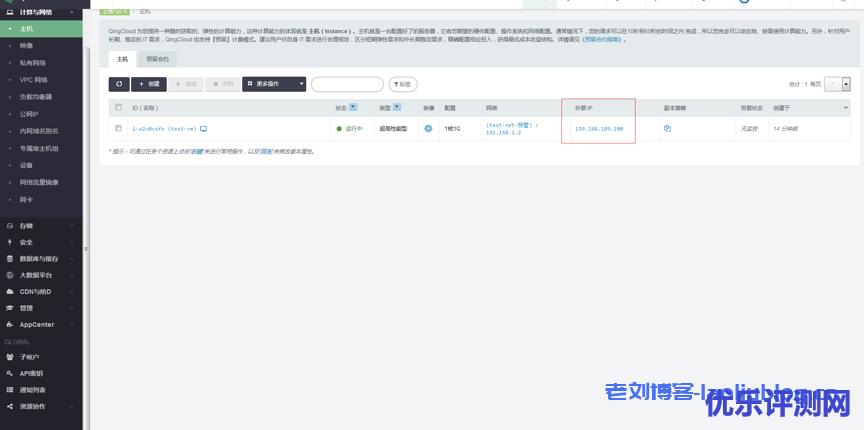
Task: Click the 右键 link in the hint text
Action: pyautogui.click(x=197, y=152)
